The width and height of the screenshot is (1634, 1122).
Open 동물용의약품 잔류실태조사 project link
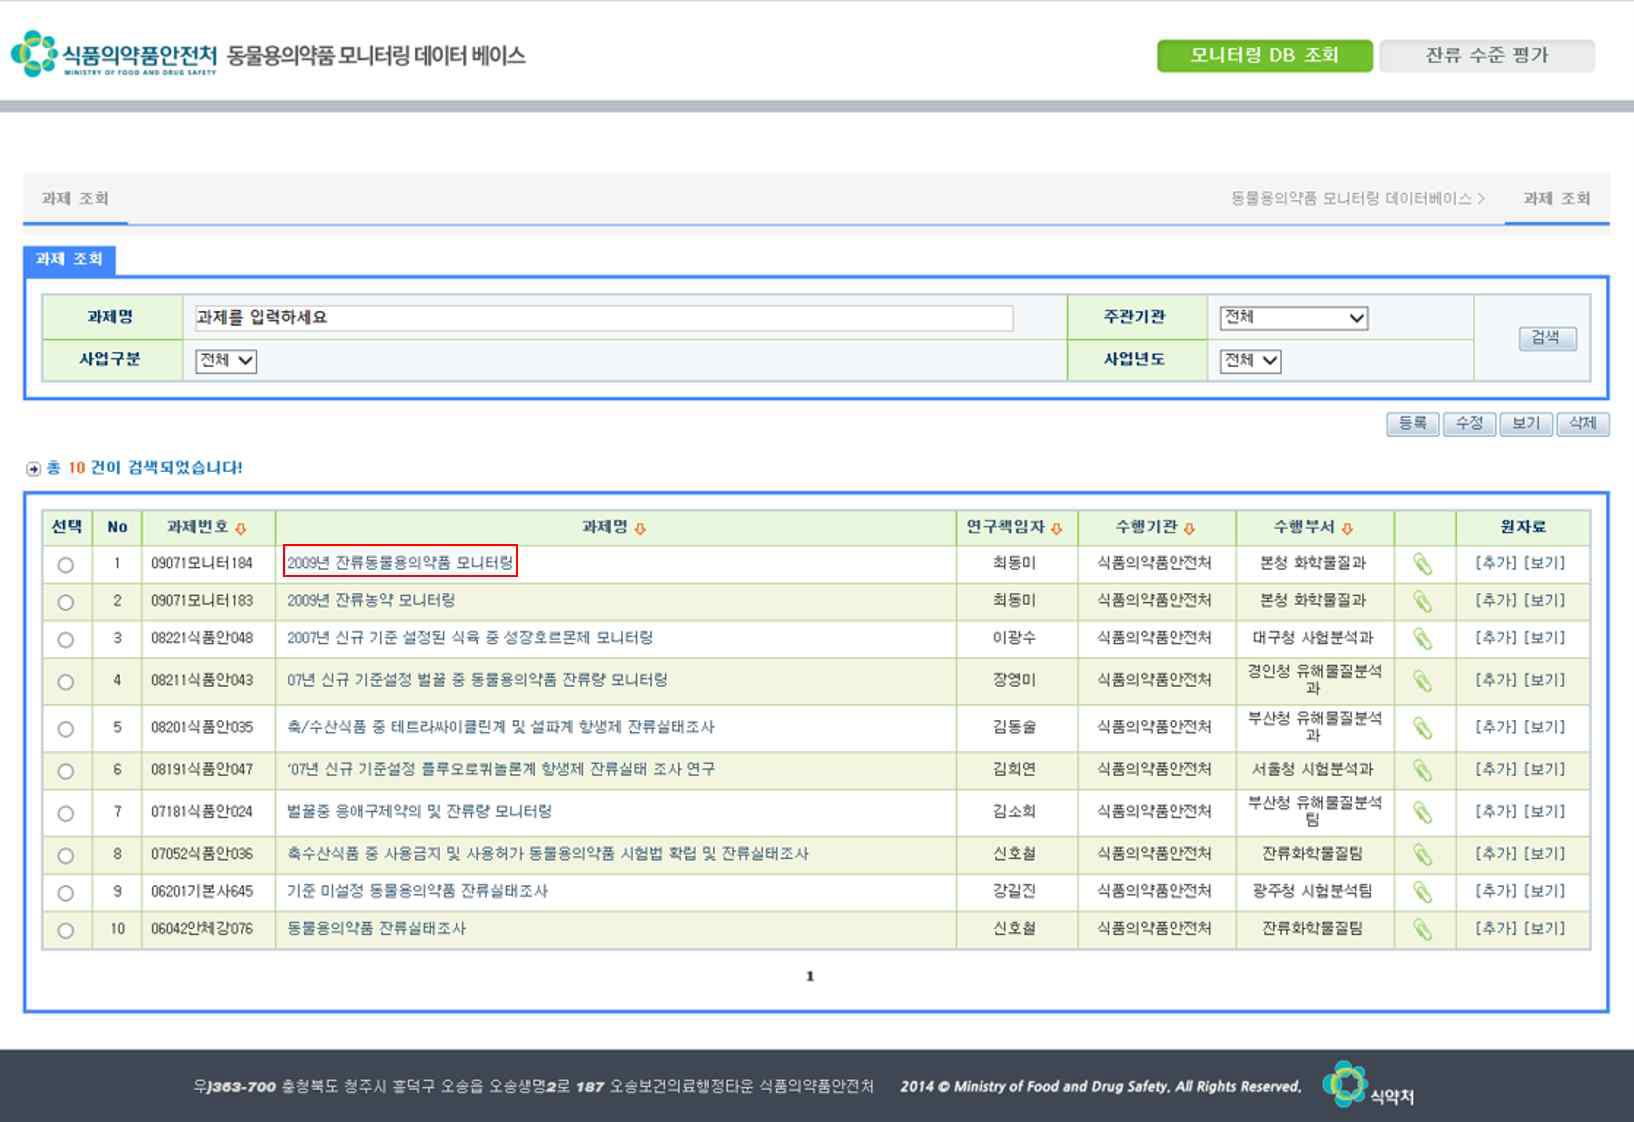[377, 929]
